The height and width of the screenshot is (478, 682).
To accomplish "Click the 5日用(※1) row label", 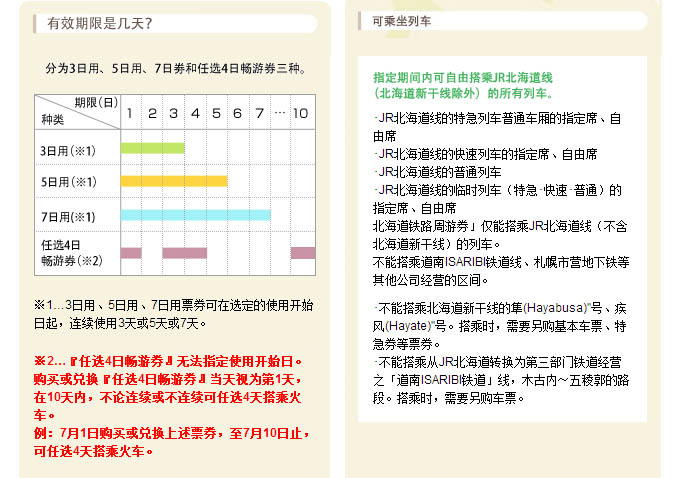I will tap(68, 183).
